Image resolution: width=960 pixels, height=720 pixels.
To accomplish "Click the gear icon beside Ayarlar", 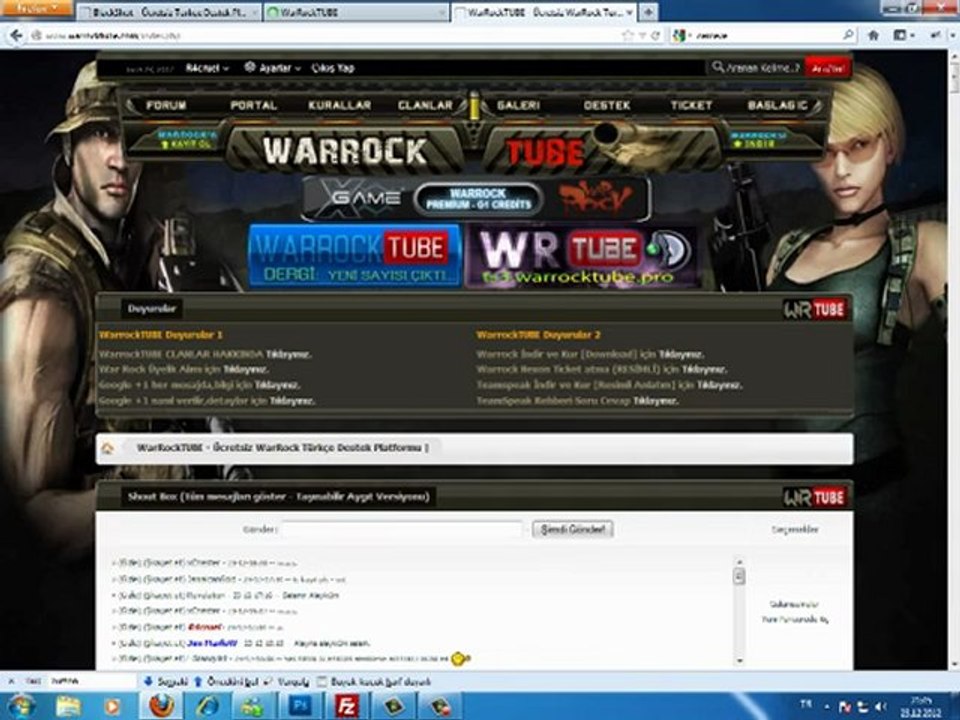I will point(249,67).
